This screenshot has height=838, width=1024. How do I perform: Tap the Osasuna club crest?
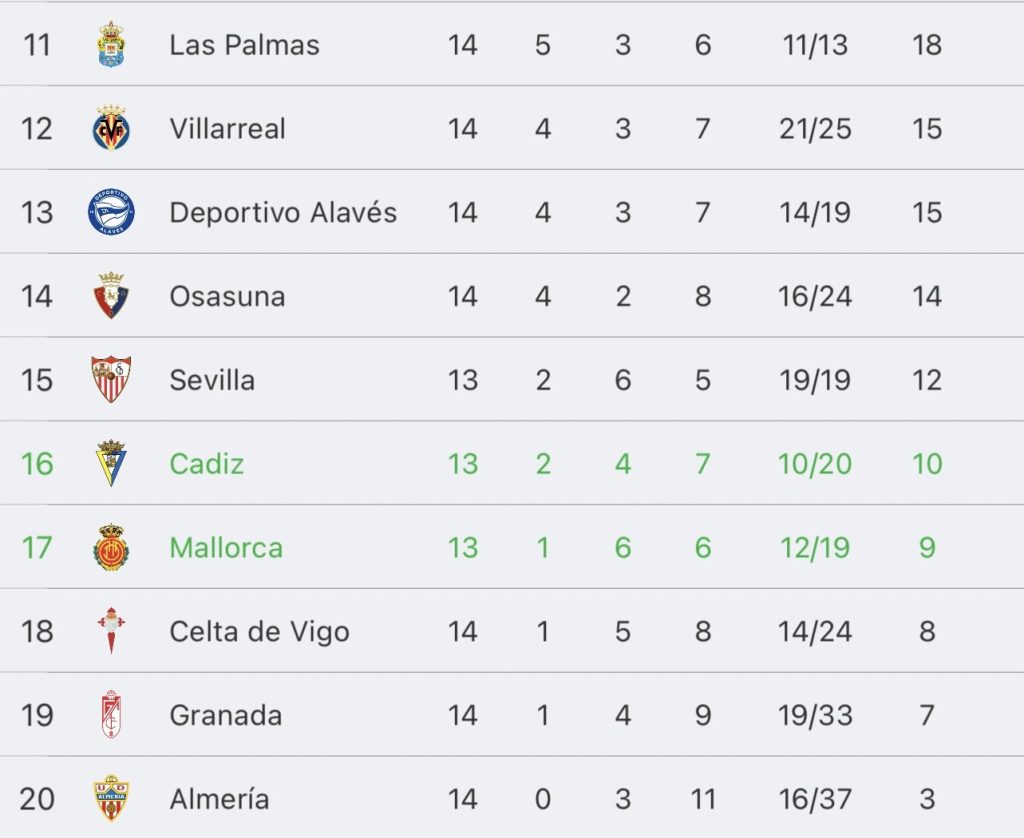(x=111, y=295)
